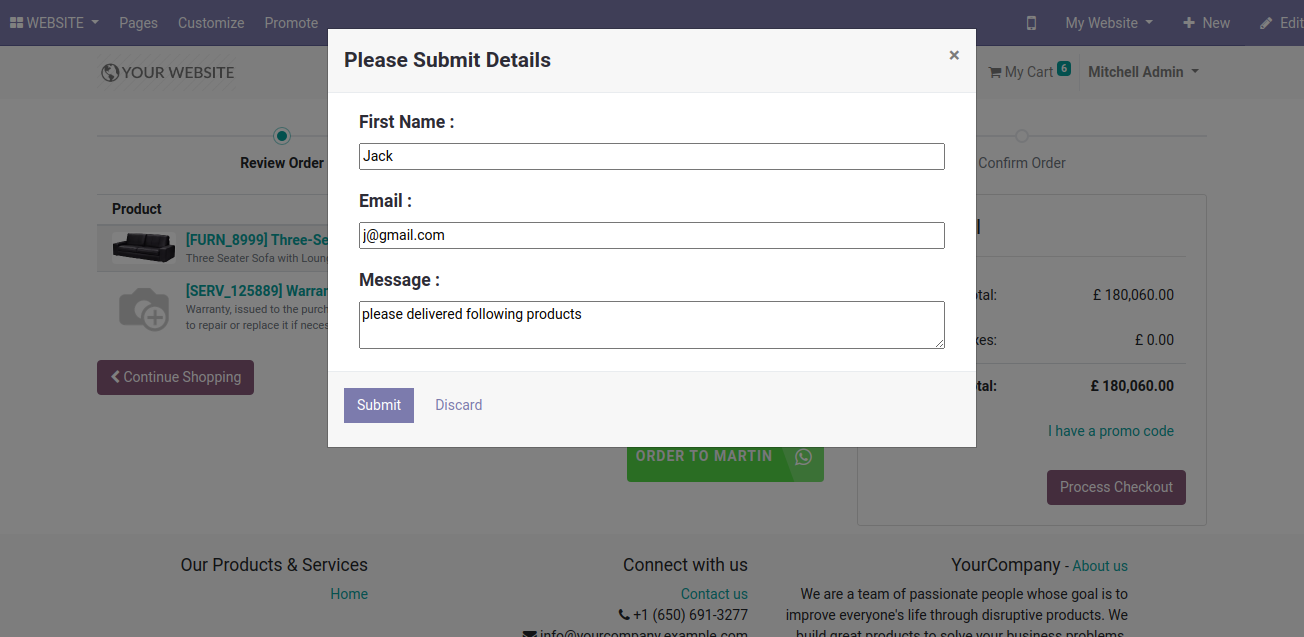The image size is (1304, 637).
Task: Focus the First Name input field
Action: [652, 156]
